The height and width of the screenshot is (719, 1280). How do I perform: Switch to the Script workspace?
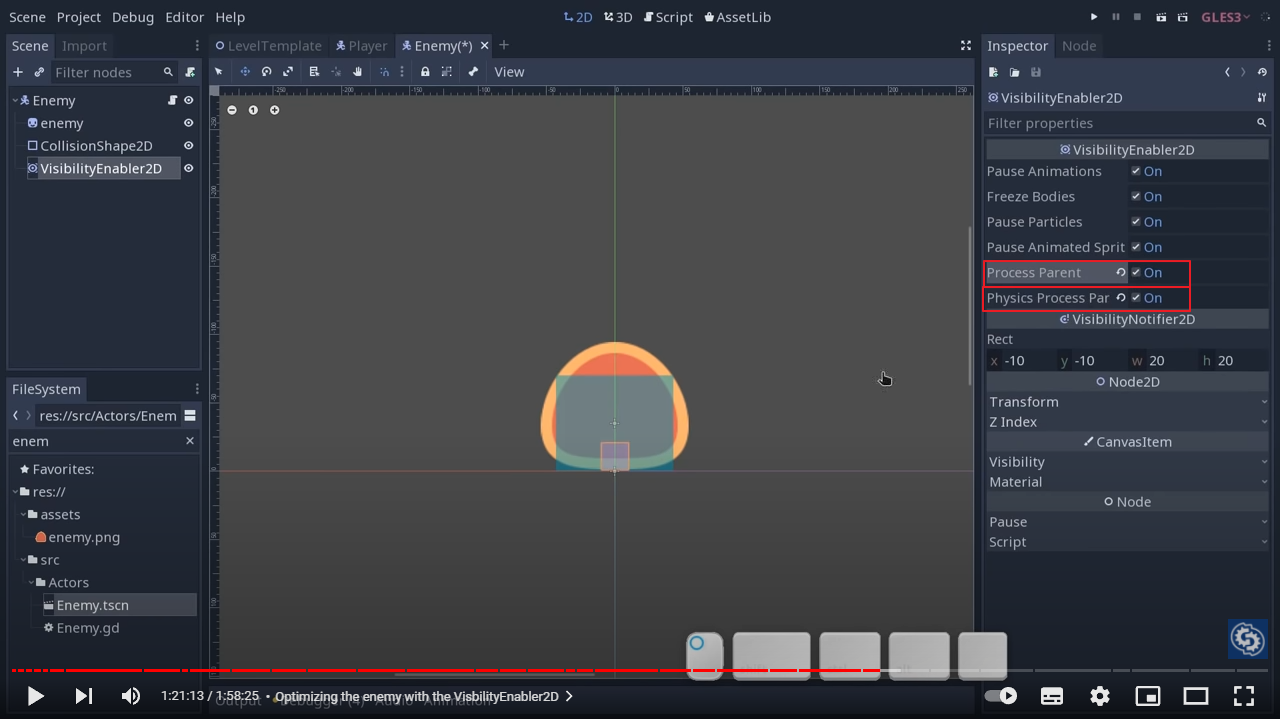(668, 17)
